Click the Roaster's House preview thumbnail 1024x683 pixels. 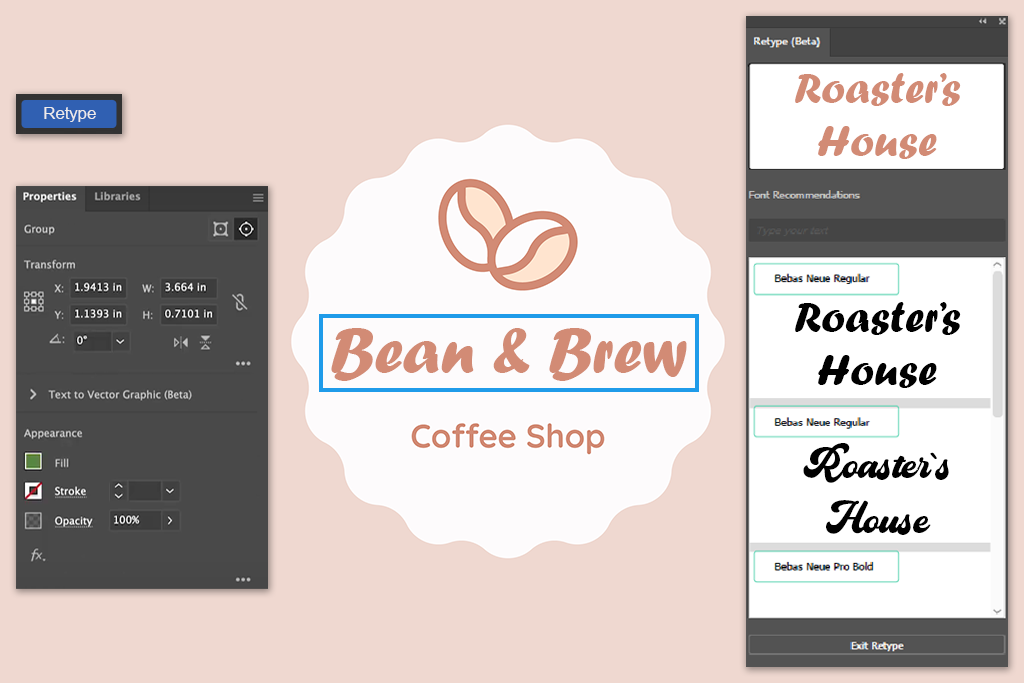tap(876, 116)
